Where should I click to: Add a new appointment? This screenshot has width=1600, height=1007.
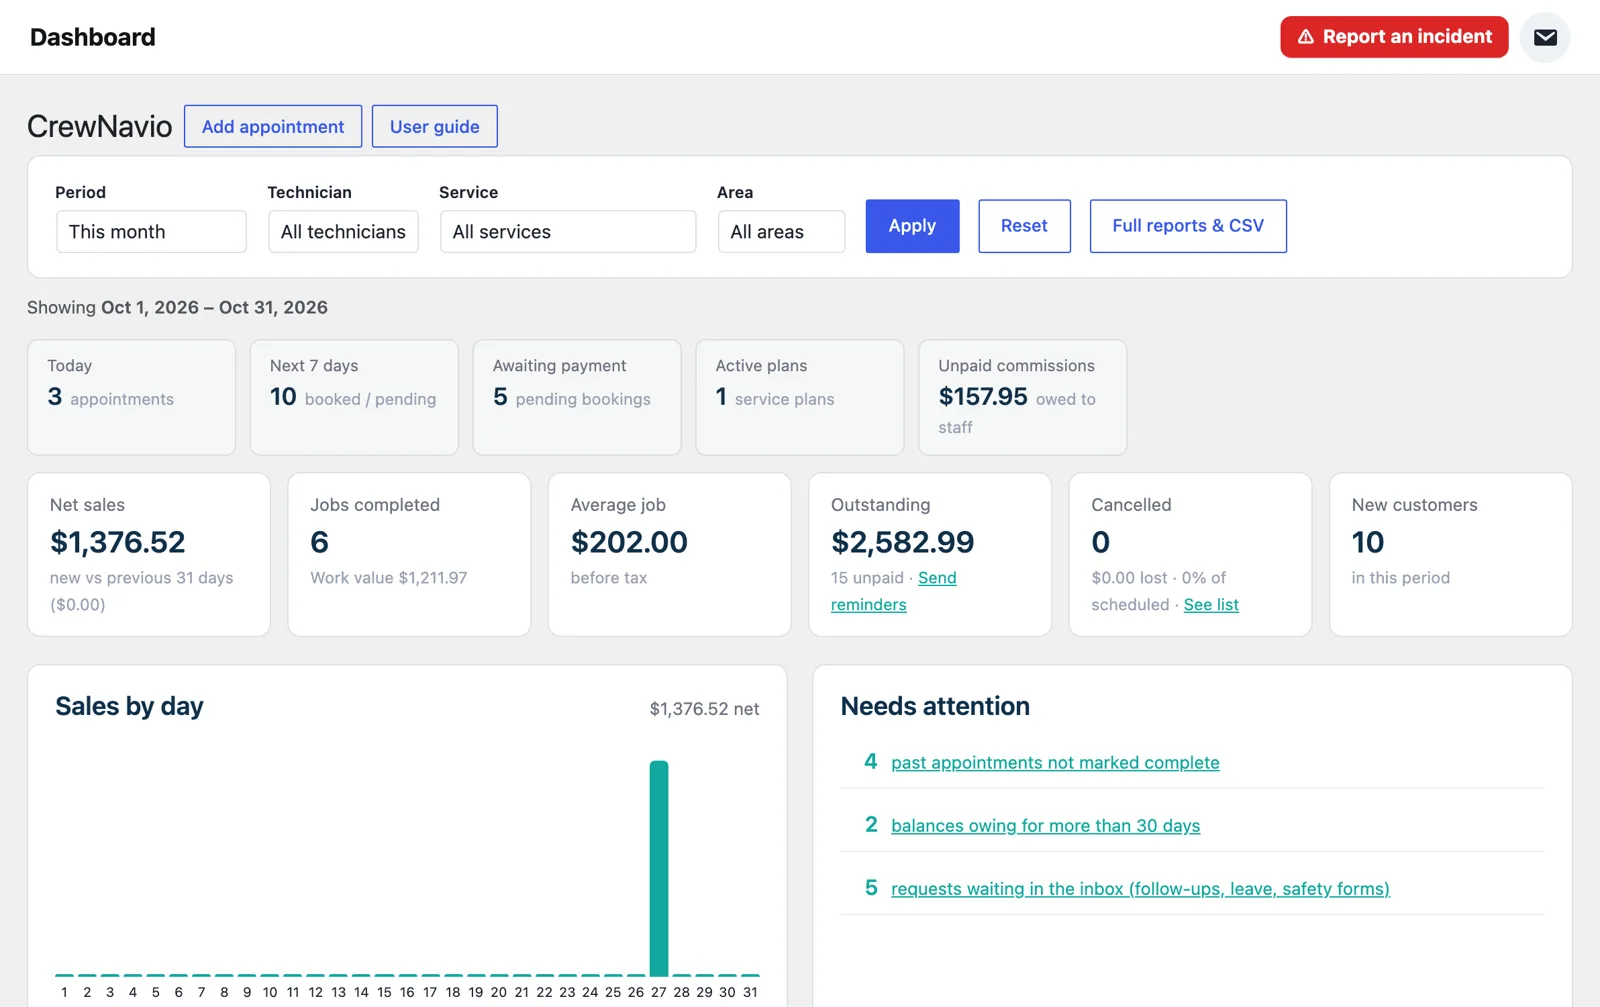(273, 126)
